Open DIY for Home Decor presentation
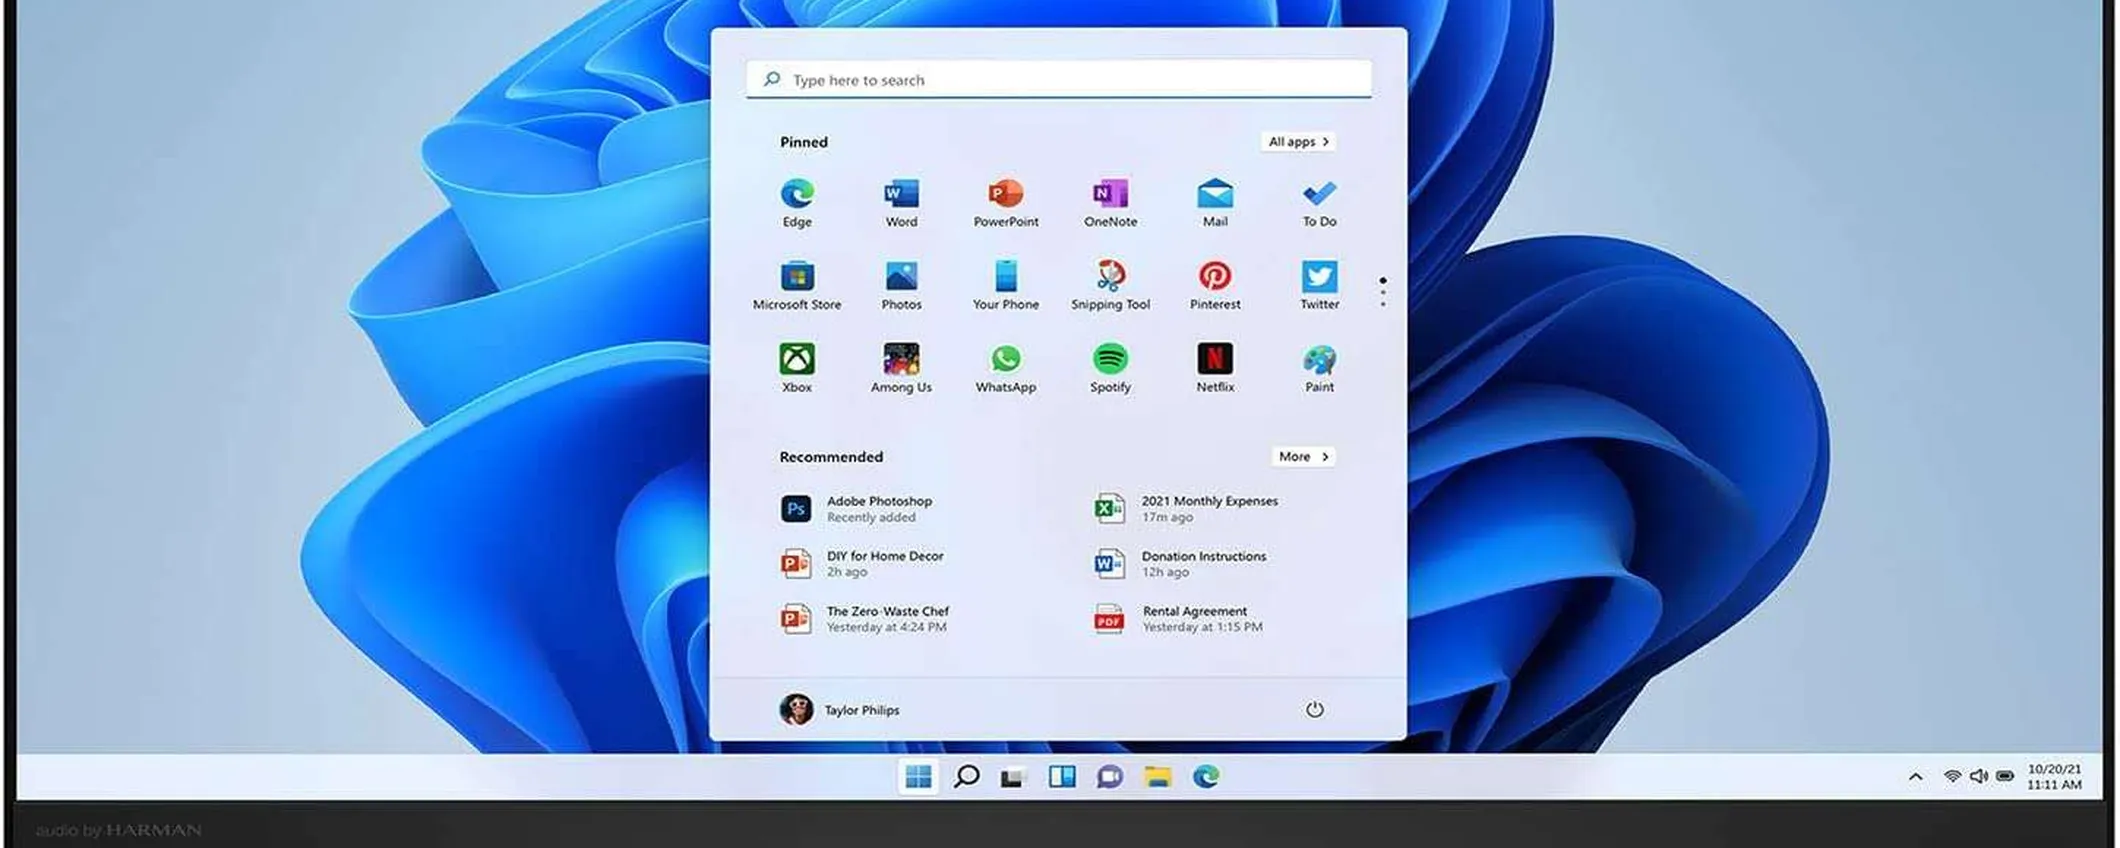Screen dimensions: 2120x848 click(x=862, y=564)
